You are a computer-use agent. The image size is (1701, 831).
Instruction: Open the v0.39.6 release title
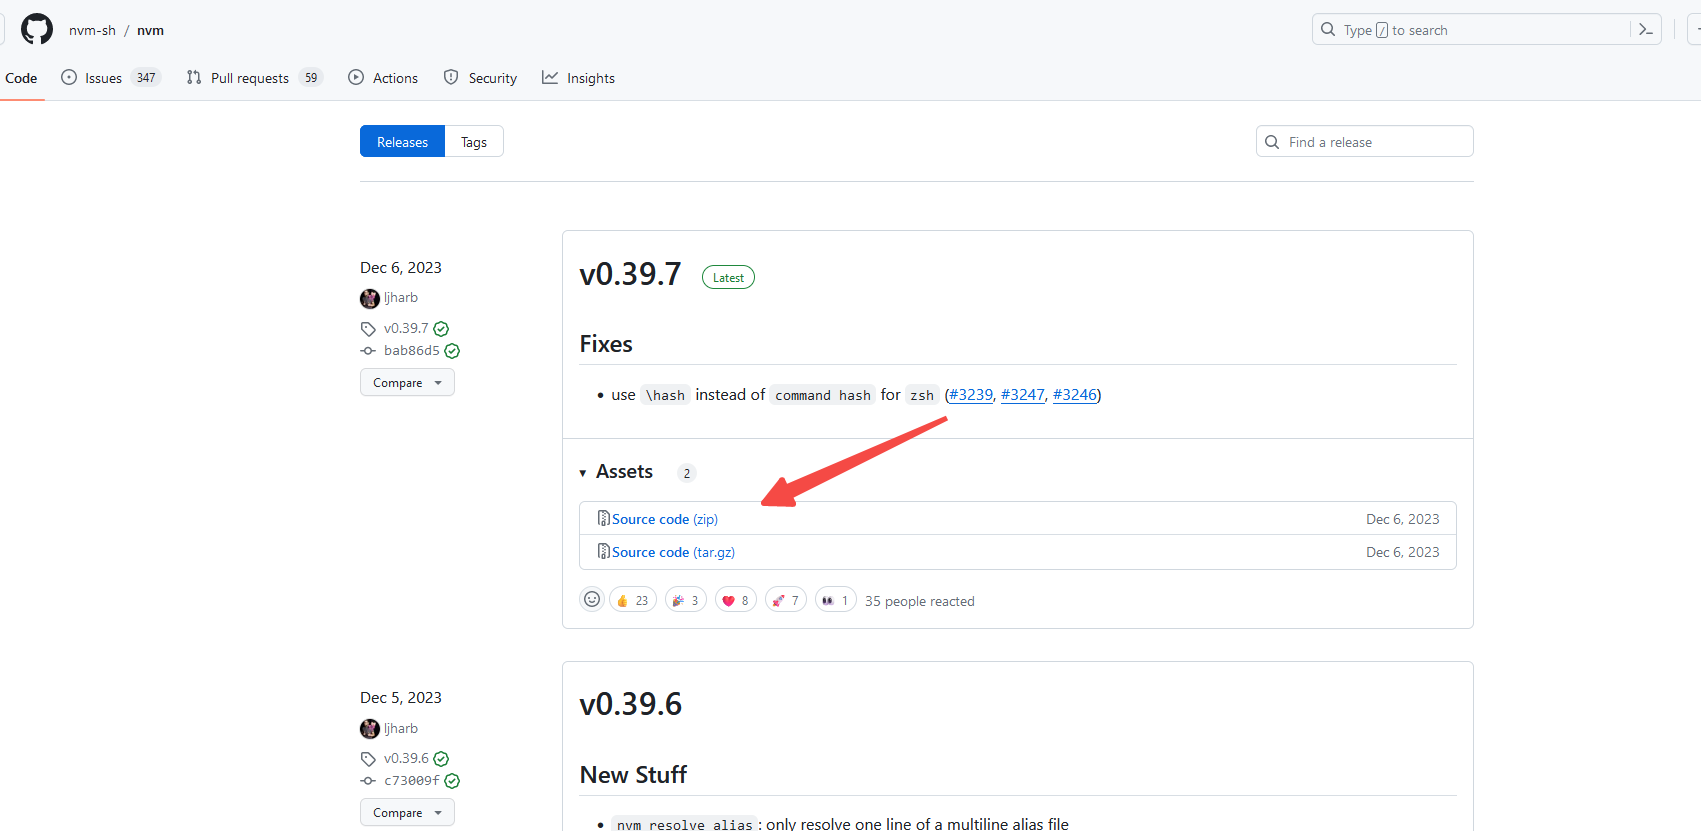click(630, 705)
